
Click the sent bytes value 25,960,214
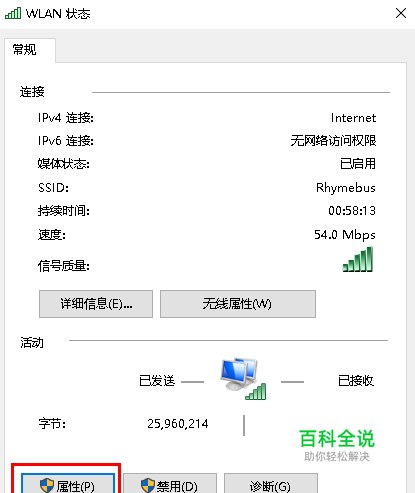click(178, 424)
